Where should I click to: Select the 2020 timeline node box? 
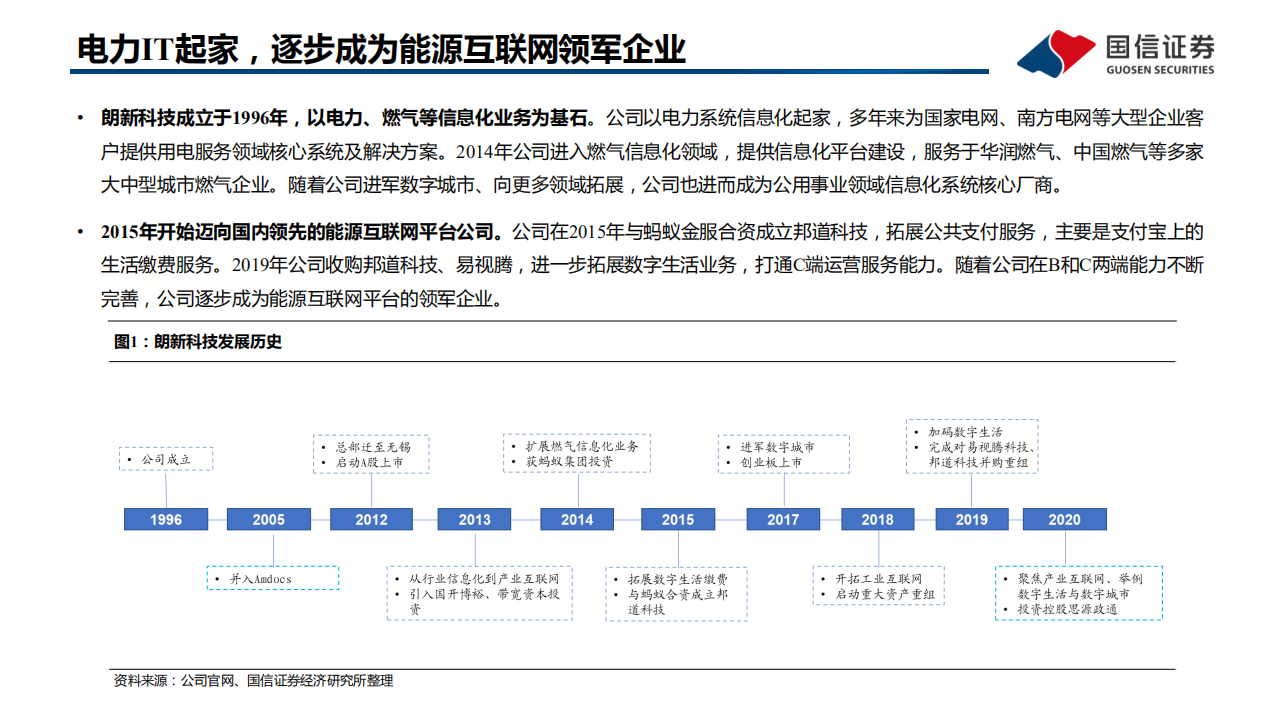1065,519
